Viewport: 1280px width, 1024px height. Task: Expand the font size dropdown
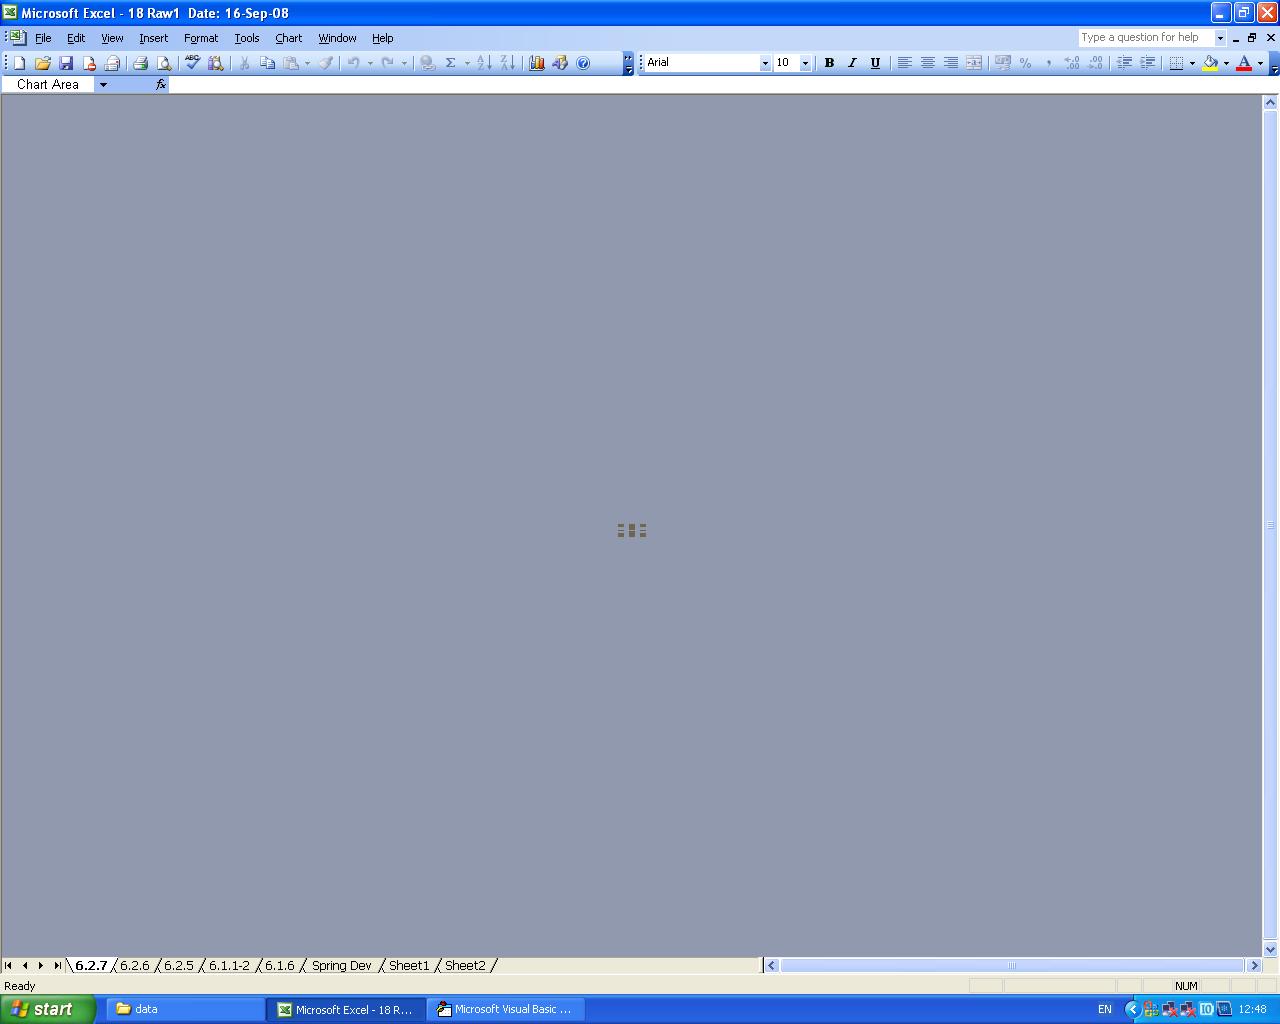(805, 63)
